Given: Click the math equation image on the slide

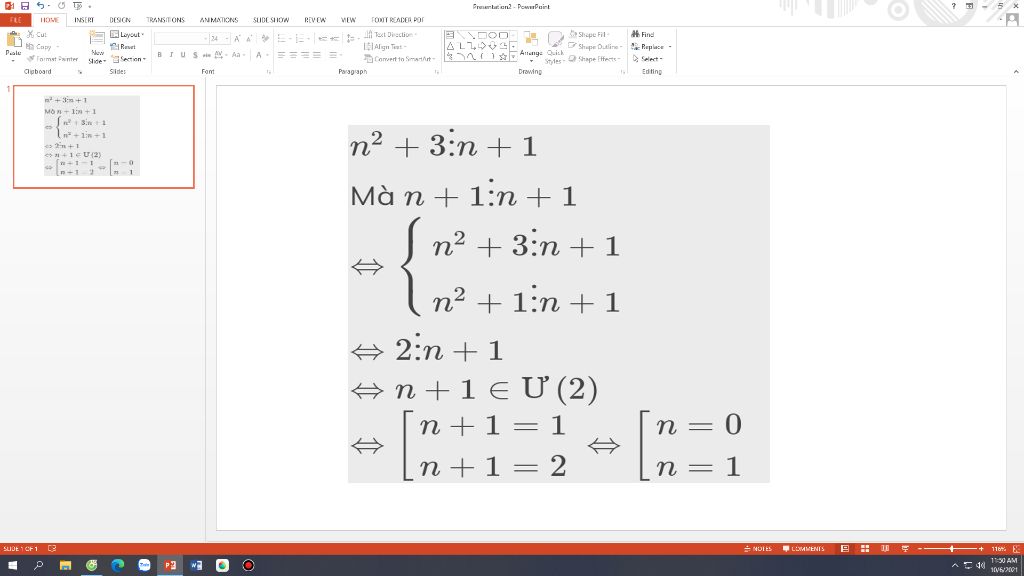Looking at the screenshot, I should point(558,304).
